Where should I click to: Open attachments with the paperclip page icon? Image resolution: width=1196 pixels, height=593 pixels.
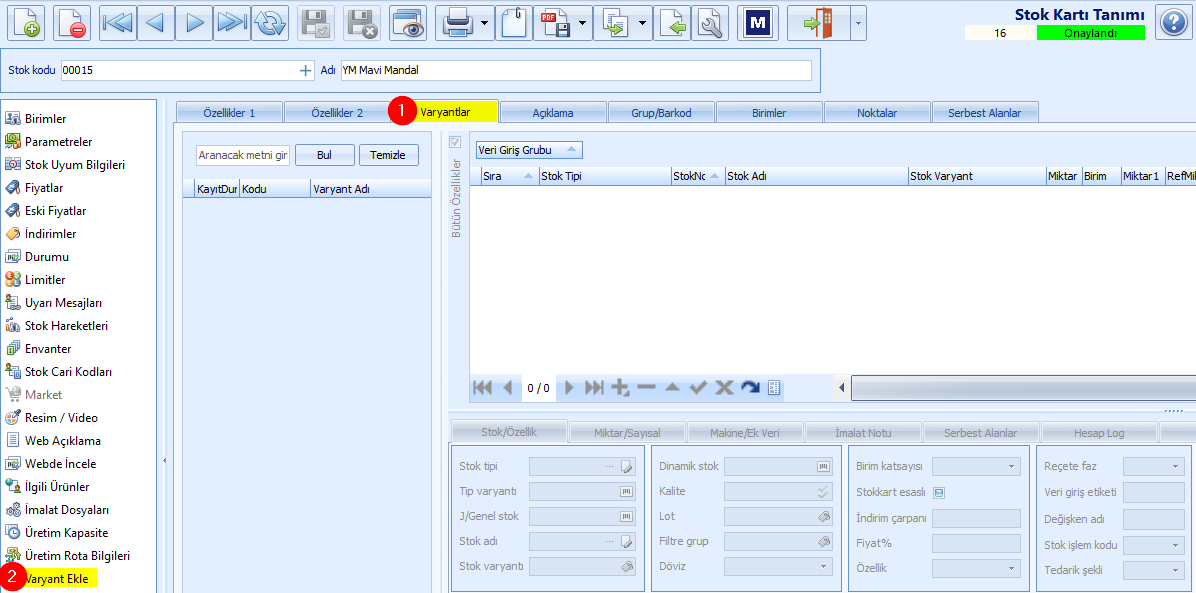pos(515,22)
